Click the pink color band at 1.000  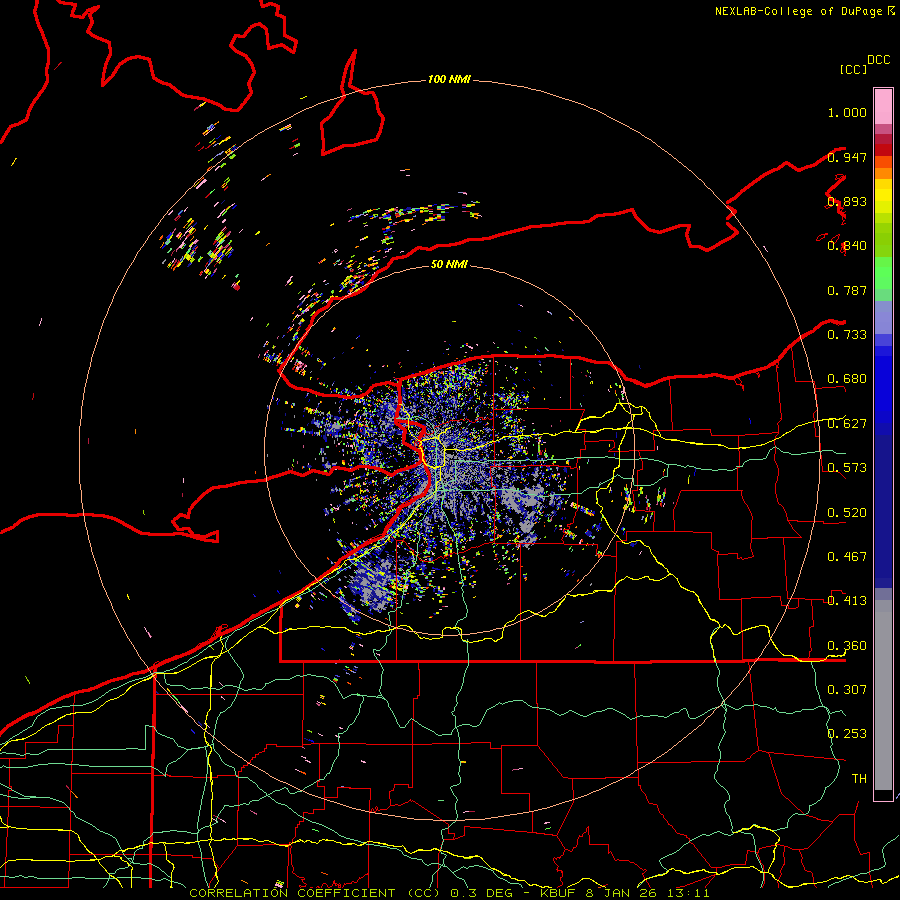pyautogui.click(x=883, y=107)
